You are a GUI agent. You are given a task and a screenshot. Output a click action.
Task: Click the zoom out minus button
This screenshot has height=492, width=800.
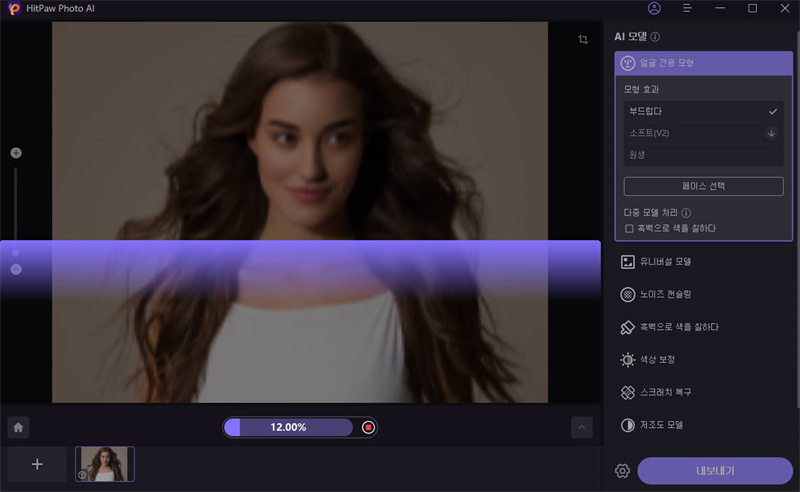(x=16, y=269)
